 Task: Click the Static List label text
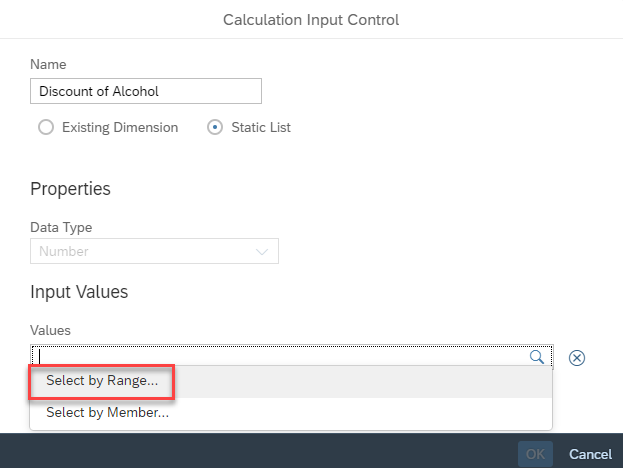coord(261,127)
